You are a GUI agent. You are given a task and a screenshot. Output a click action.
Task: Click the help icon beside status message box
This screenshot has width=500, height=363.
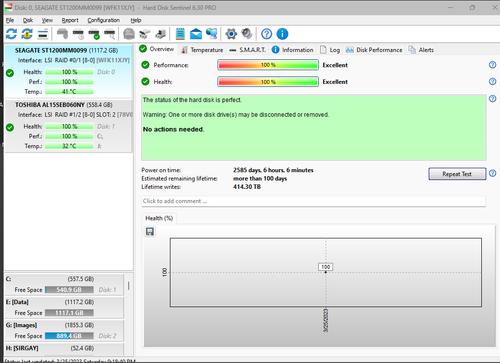tap(492, 99)
